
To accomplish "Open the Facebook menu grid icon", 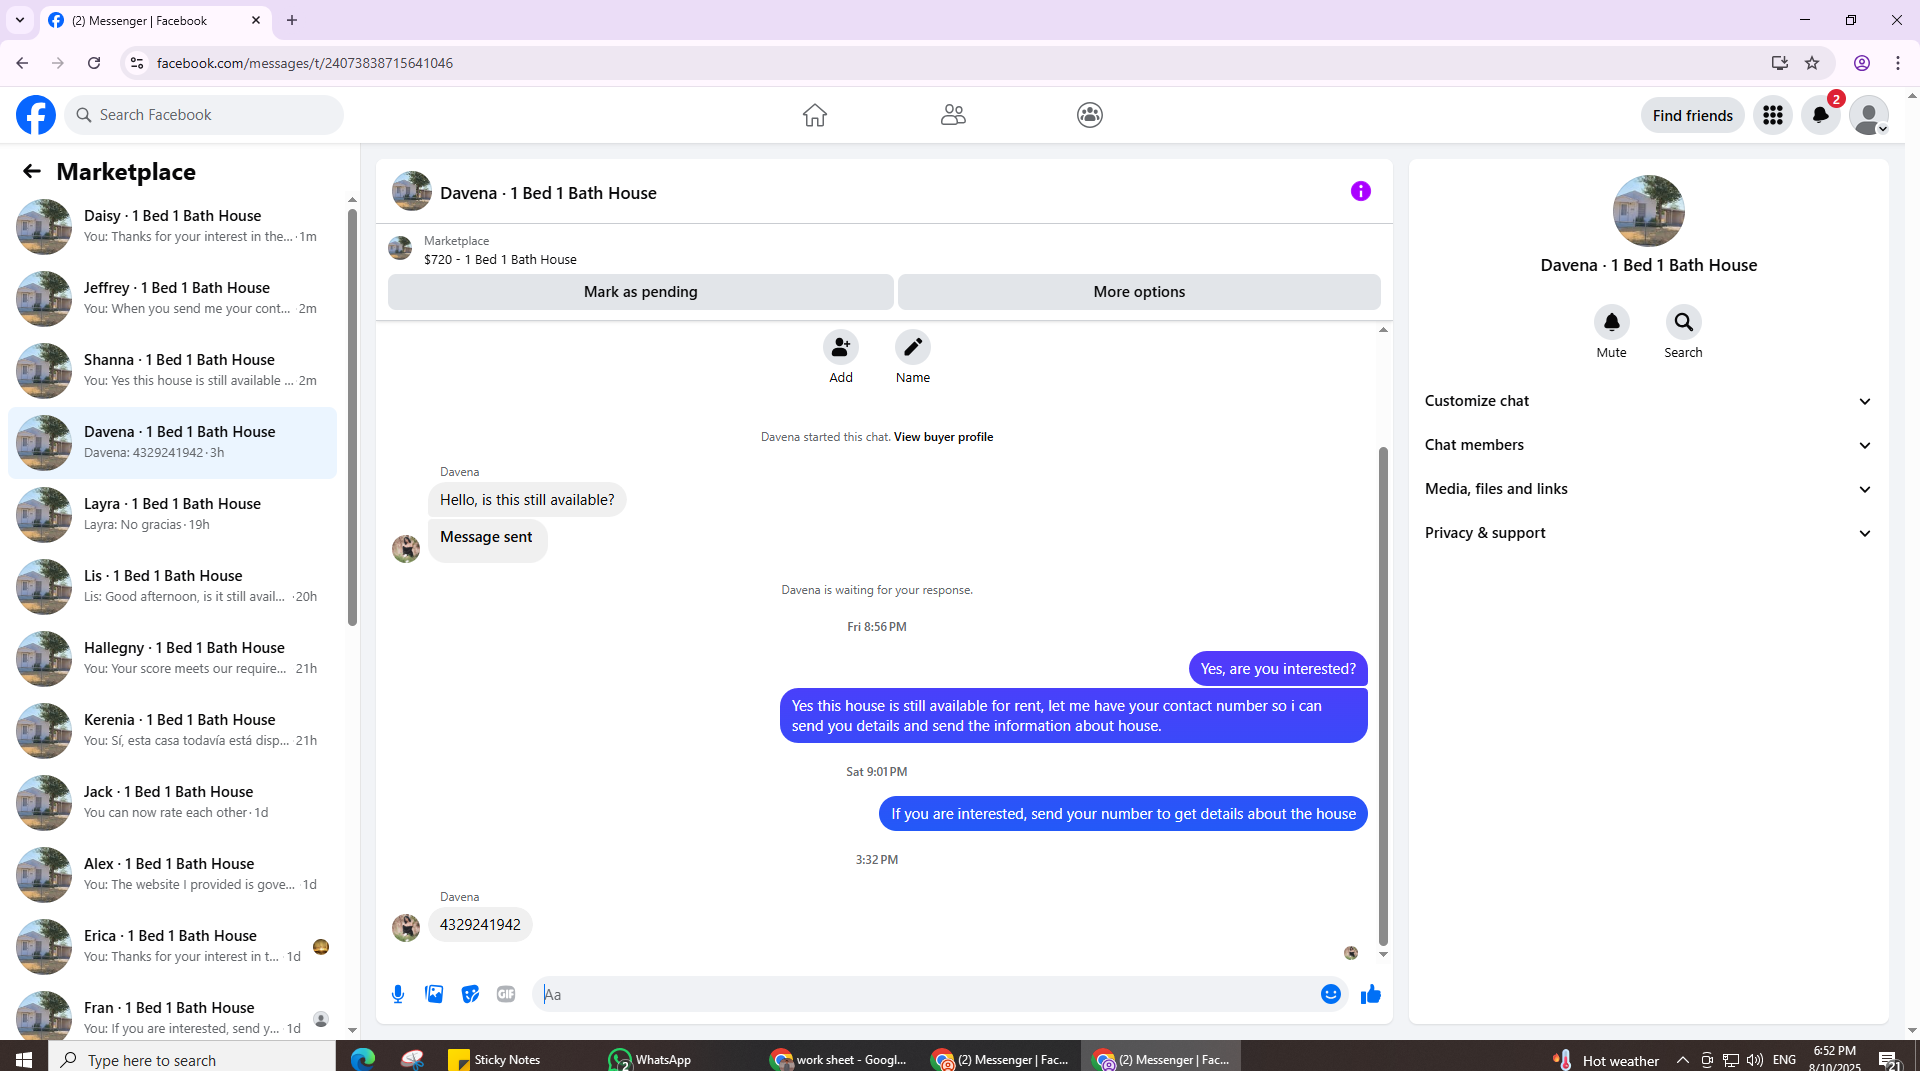I will pyautogui.click(x=1773, y=115).
